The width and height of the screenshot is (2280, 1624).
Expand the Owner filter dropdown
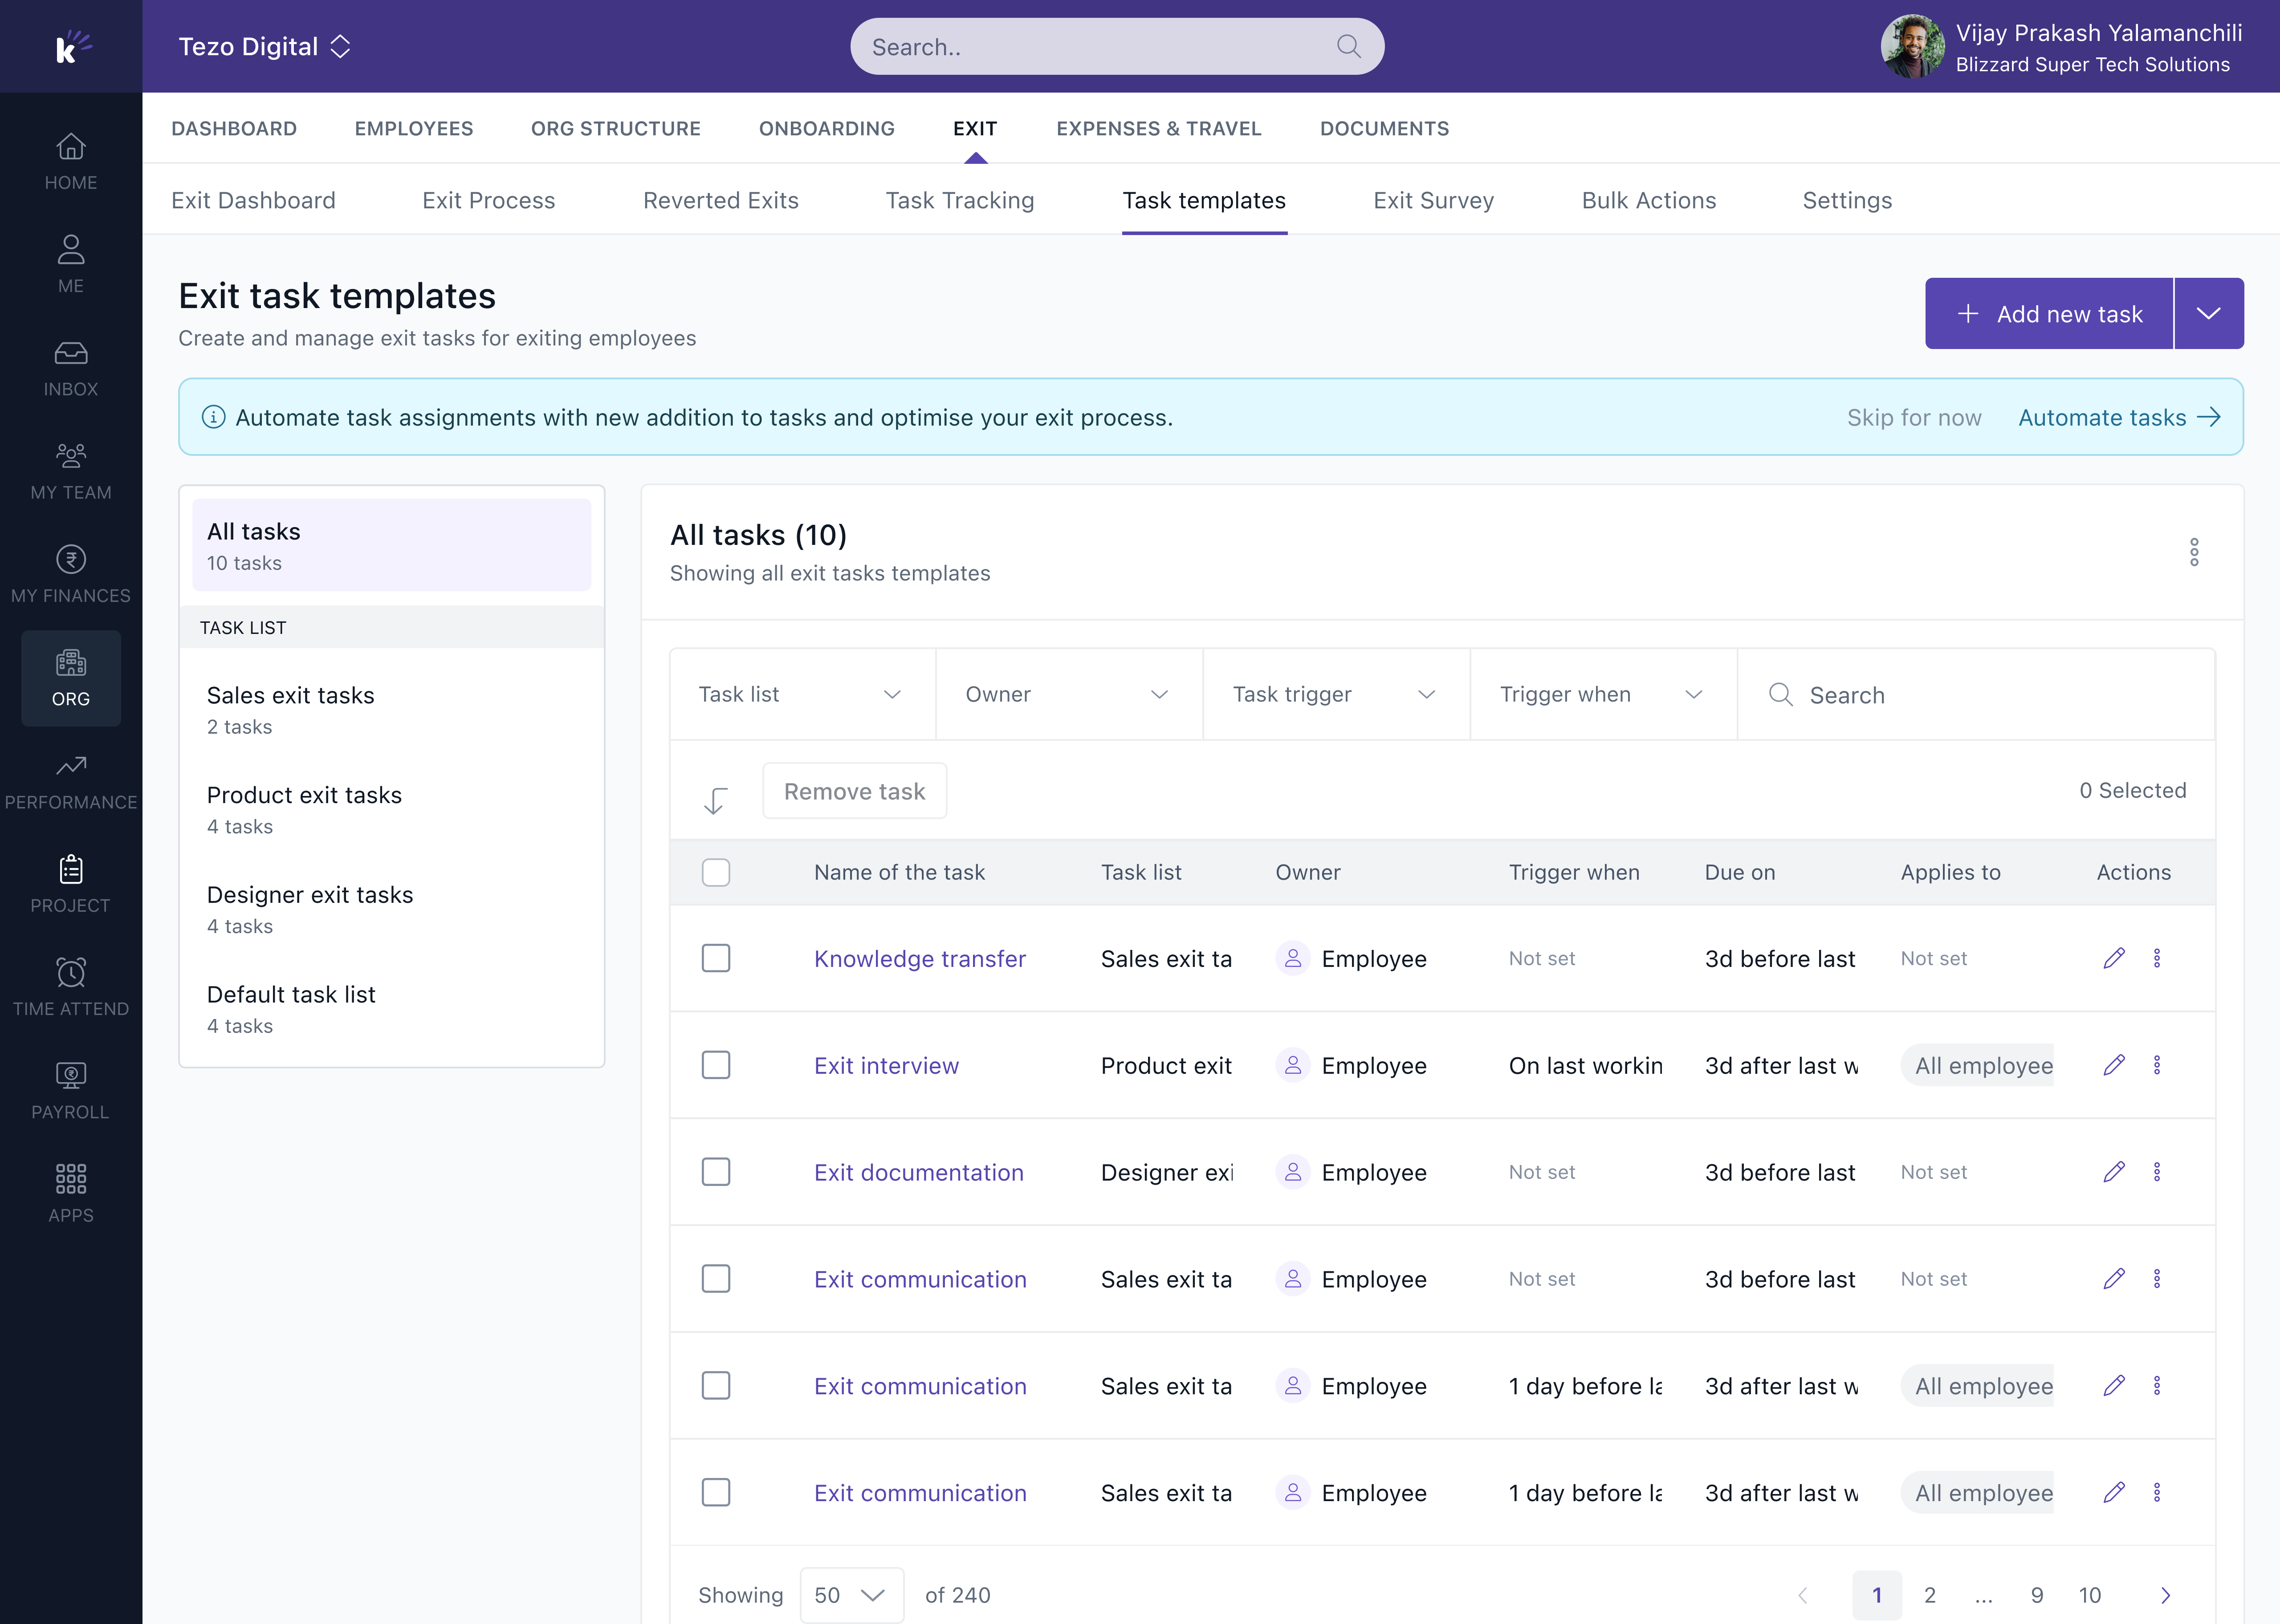pos(1067,693)
